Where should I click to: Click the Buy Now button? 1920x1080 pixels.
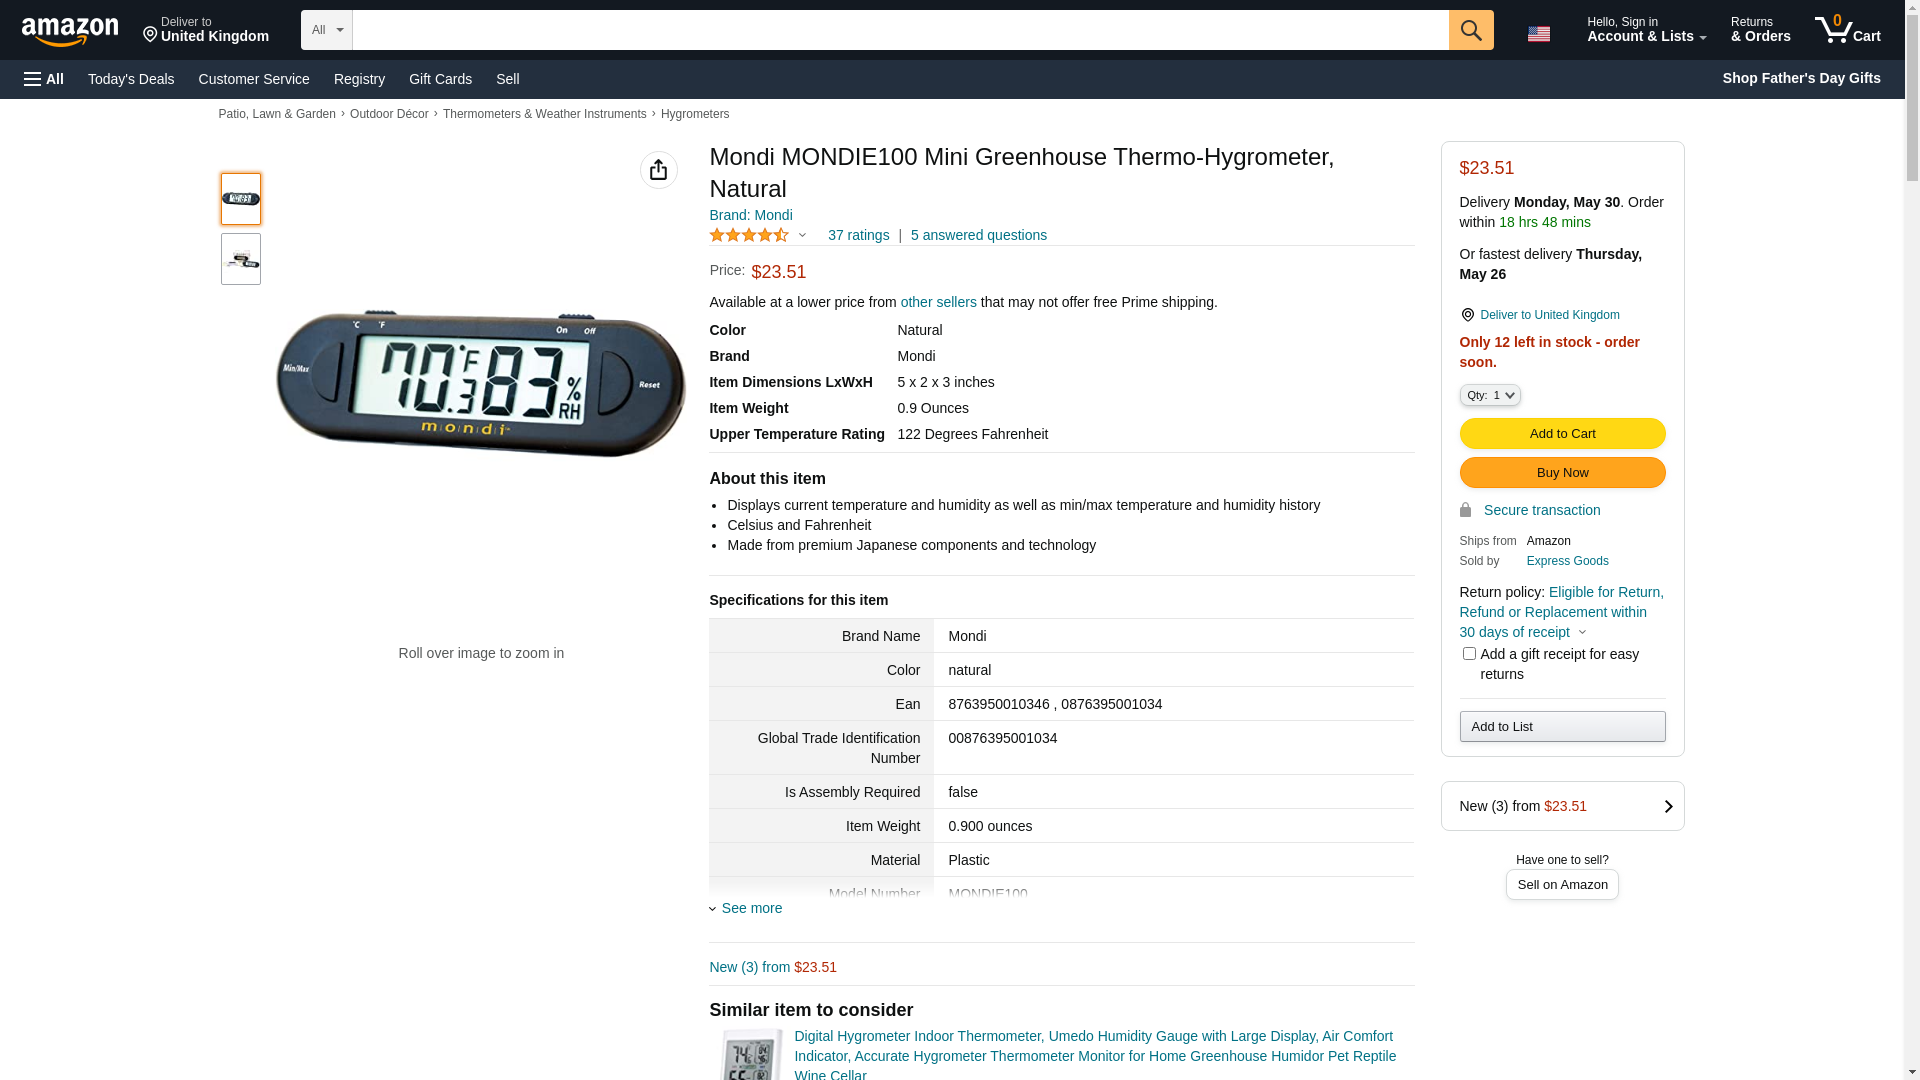1561,473
